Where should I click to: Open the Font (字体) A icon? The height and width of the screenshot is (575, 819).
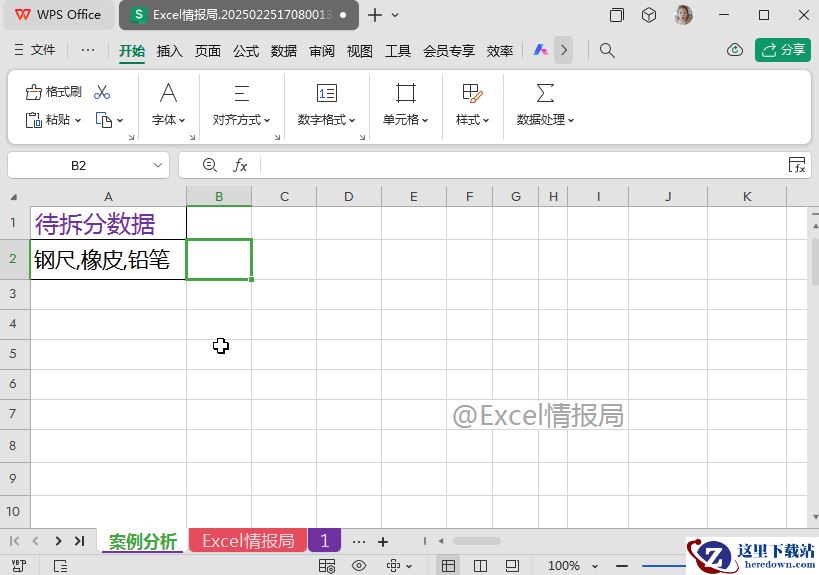point(168,93)
